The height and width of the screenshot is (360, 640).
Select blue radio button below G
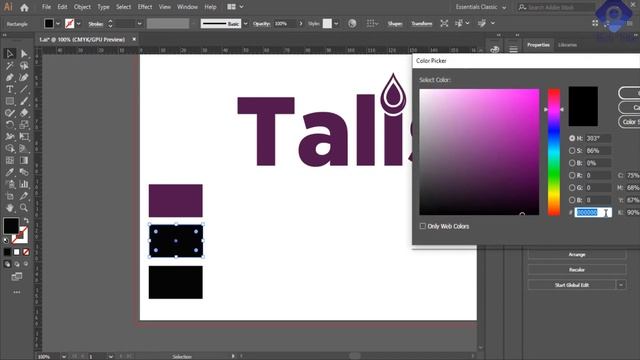click(572, 200)
